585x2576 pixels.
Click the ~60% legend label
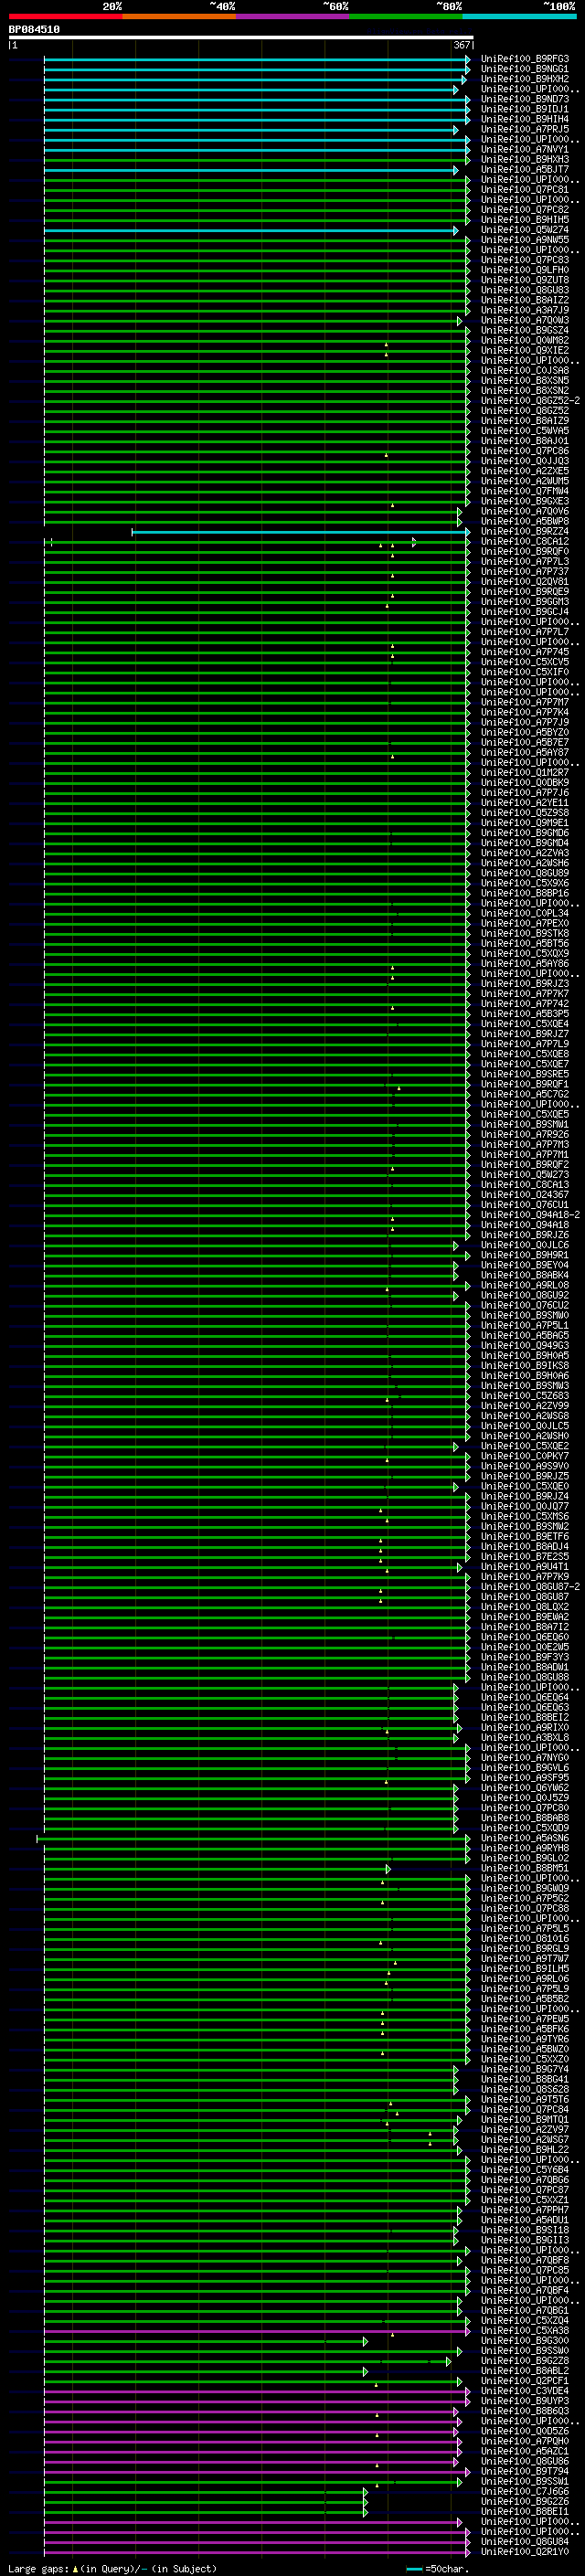point(335,7)
